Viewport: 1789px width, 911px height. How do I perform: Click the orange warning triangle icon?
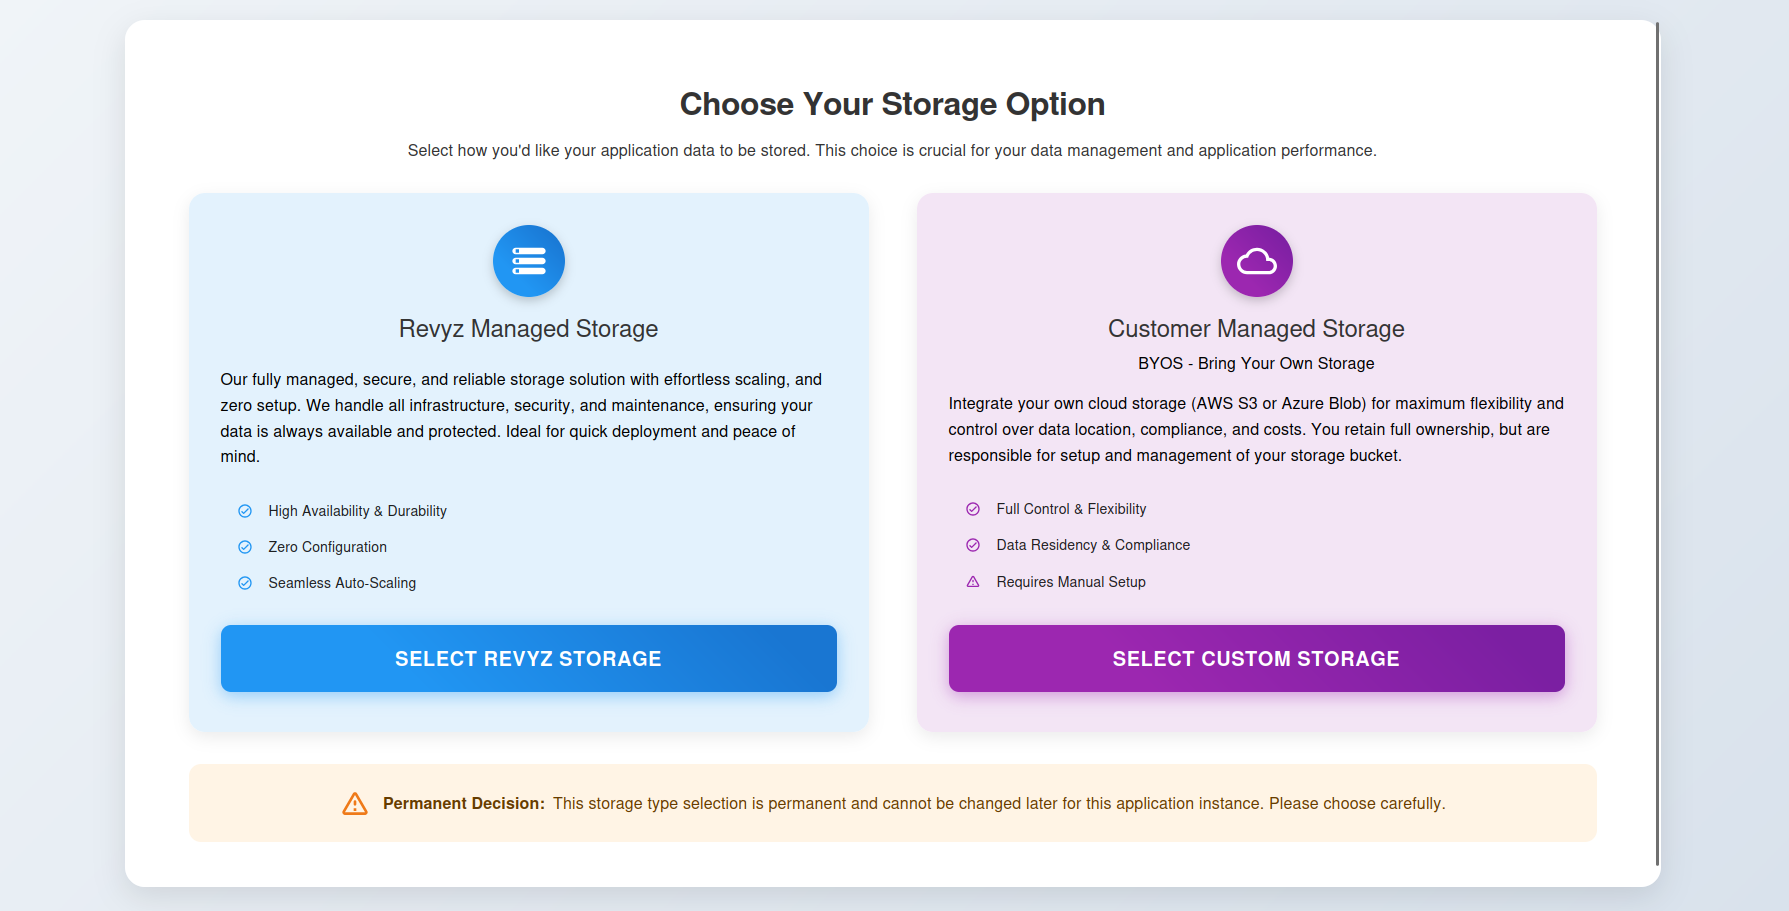click(355, 804)
